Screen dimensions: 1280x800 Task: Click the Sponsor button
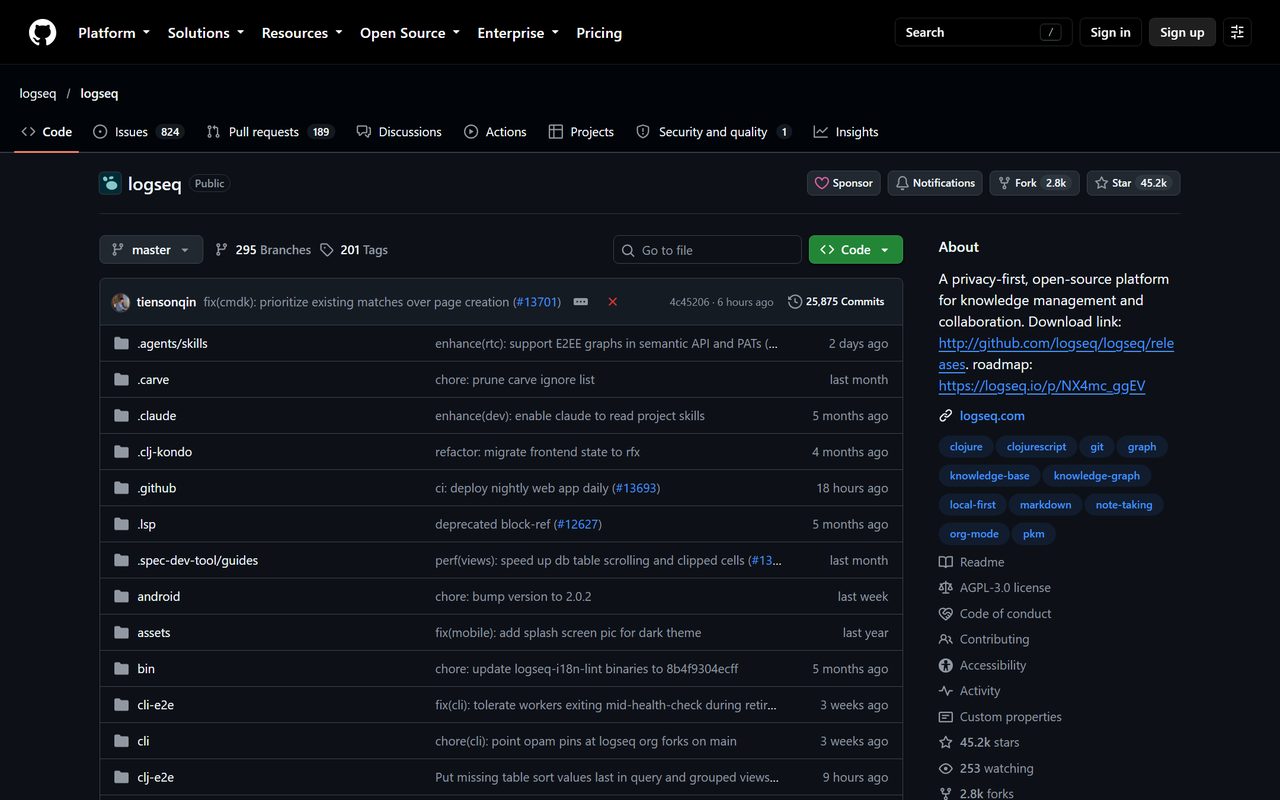coord(844,183)
